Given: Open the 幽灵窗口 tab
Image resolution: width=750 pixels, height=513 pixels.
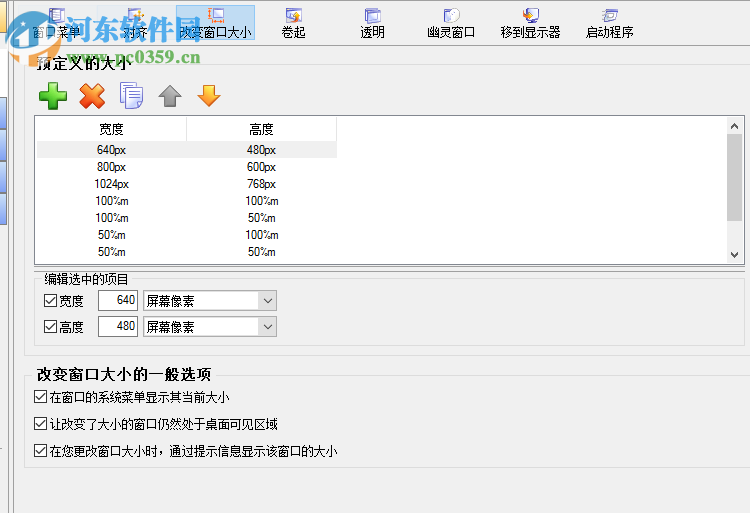Looking at the screenshot, I should pyautogui.click(x=451, y=23).
